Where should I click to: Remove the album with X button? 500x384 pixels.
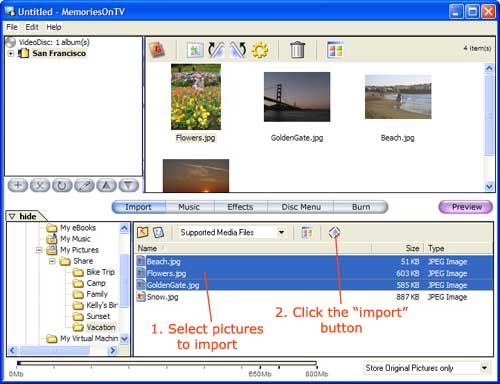click(40, 185)
